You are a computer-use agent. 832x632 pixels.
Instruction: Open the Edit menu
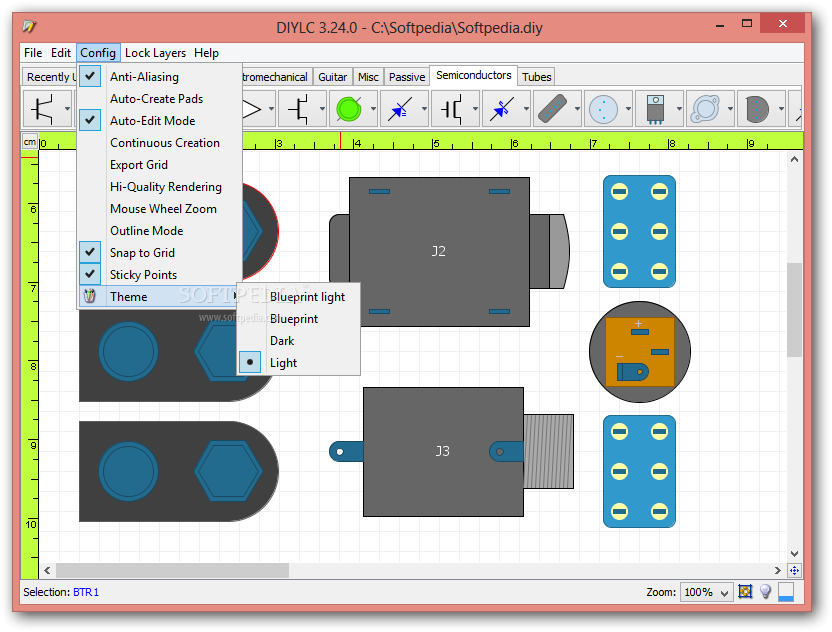click(x=60, y=53)
